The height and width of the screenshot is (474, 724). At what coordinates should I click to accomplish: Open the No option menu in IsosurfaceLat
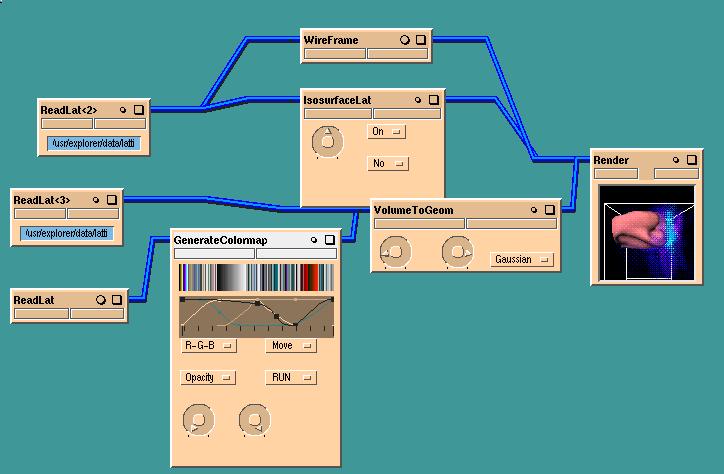pyautogui.click(x=387, y=163)
